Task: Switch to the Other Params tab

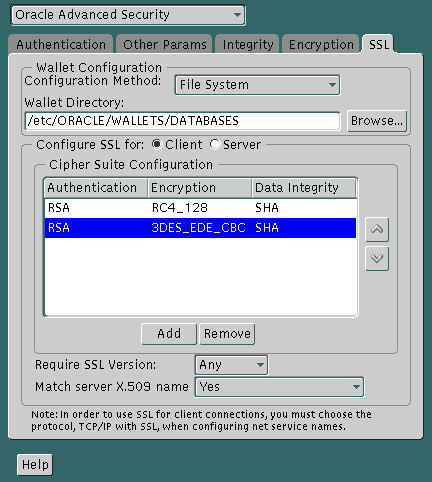Action: pos(164,44)
